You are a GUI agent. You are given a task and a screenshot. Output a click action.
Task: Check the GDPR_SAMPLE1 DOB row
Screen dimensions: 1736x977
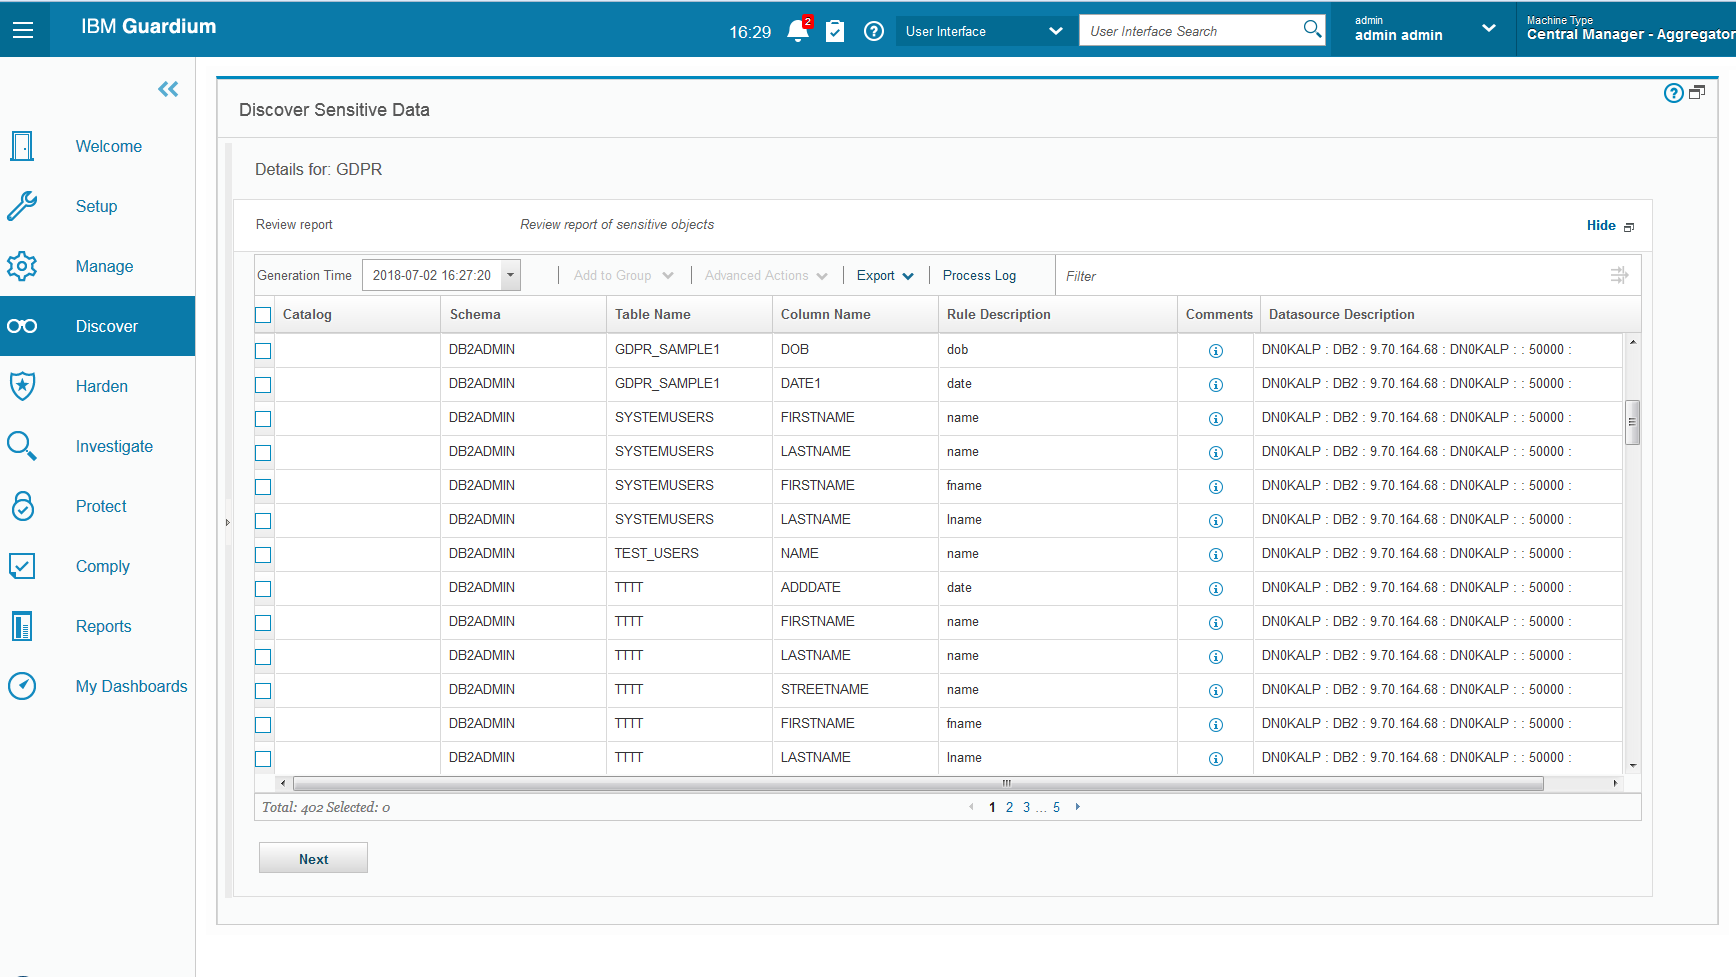(x=263, y=351)
